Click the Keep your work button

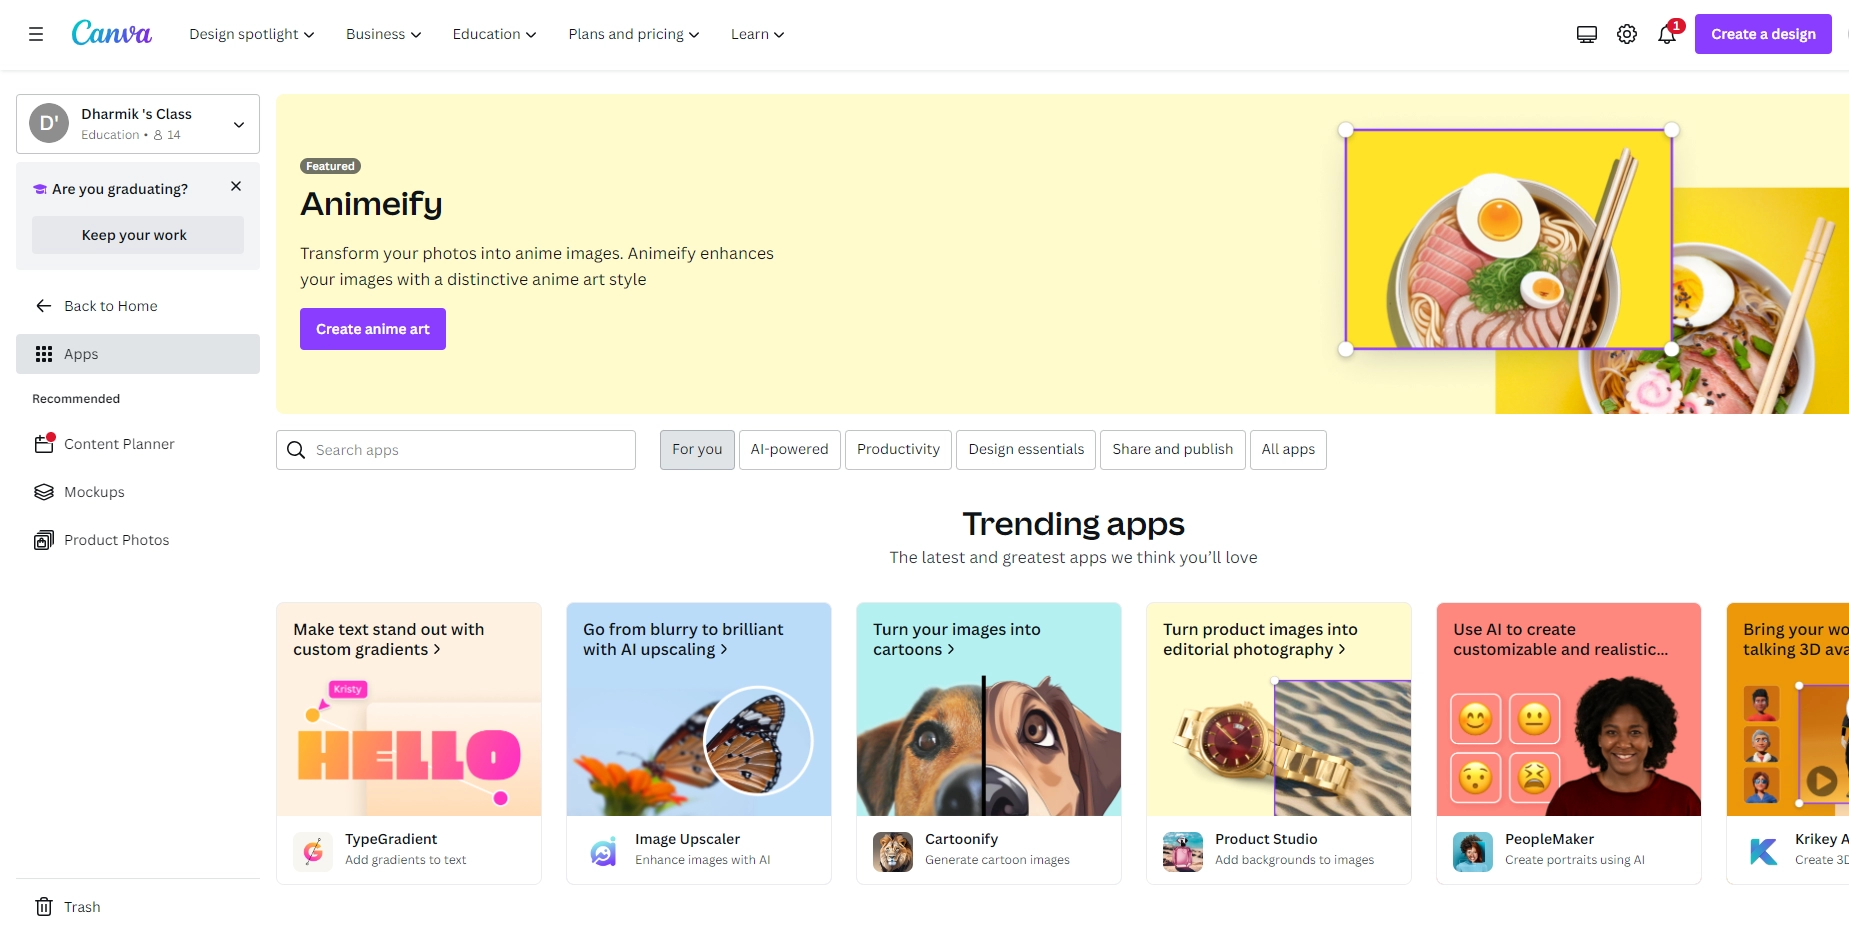coord(134,235)
